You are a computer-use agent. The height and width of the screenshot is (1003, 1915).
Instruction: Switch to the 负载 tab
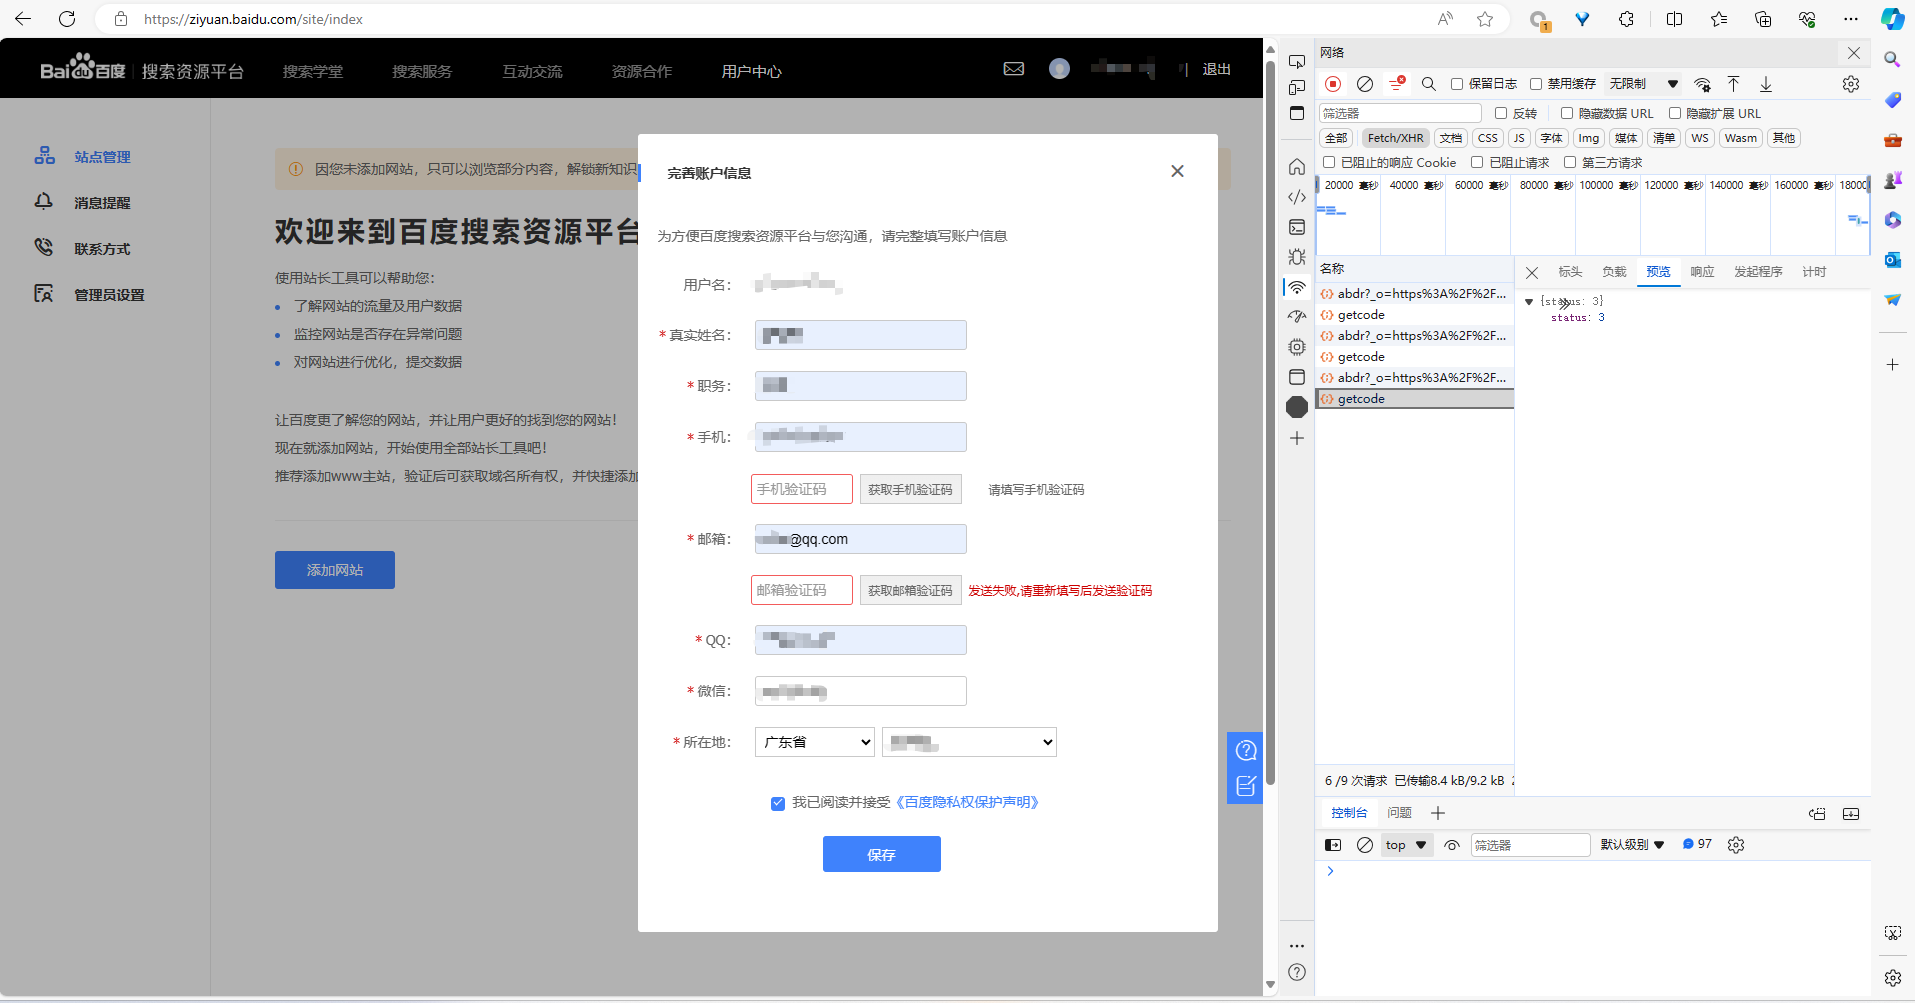(1614, 272)
